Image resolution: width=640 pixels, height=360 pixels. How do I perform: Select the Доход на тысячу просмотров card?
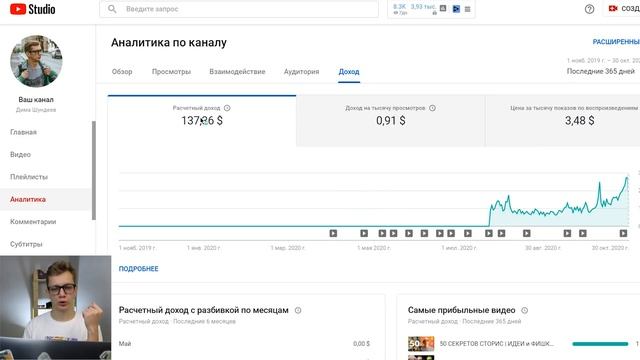point(391,121)
